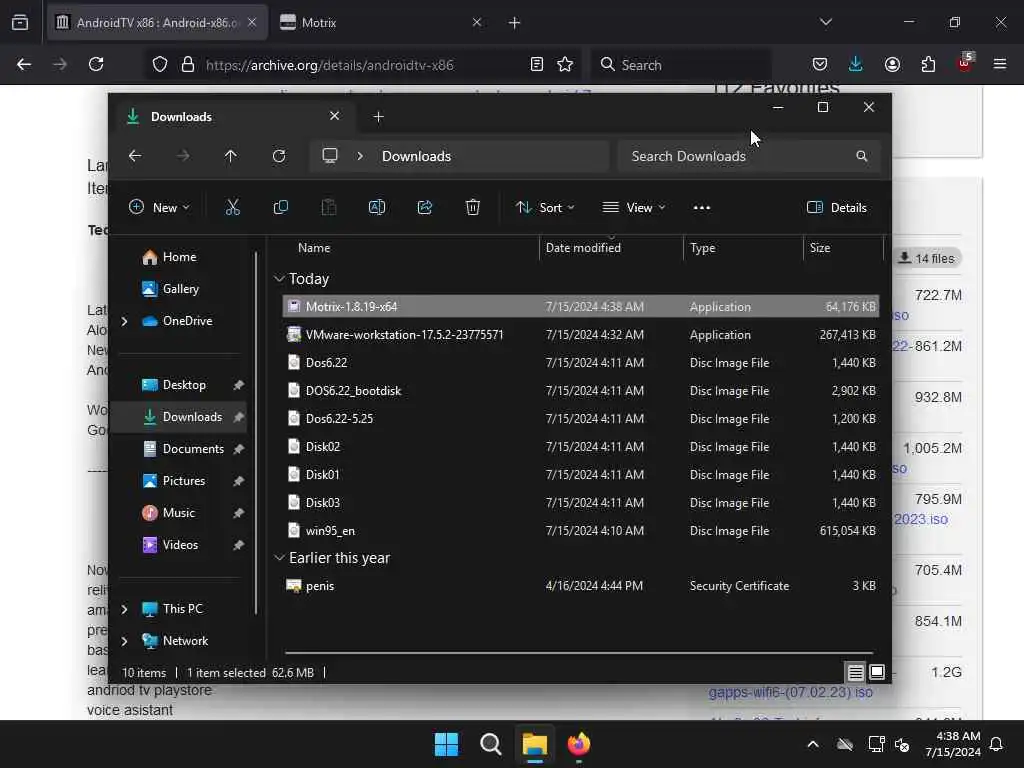
Task: Open the Sort dropdown menu
Action: 545,208
